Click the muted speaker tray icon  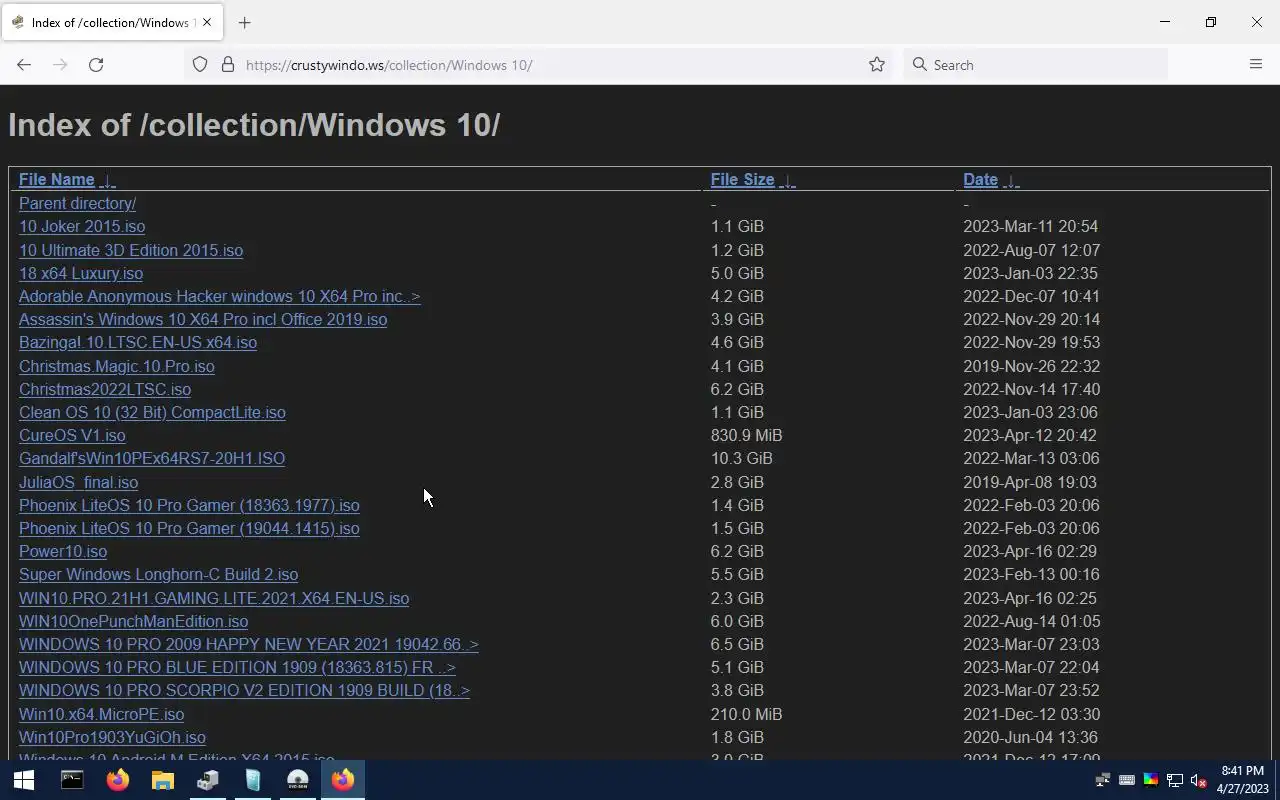[x=1199, y=780]
